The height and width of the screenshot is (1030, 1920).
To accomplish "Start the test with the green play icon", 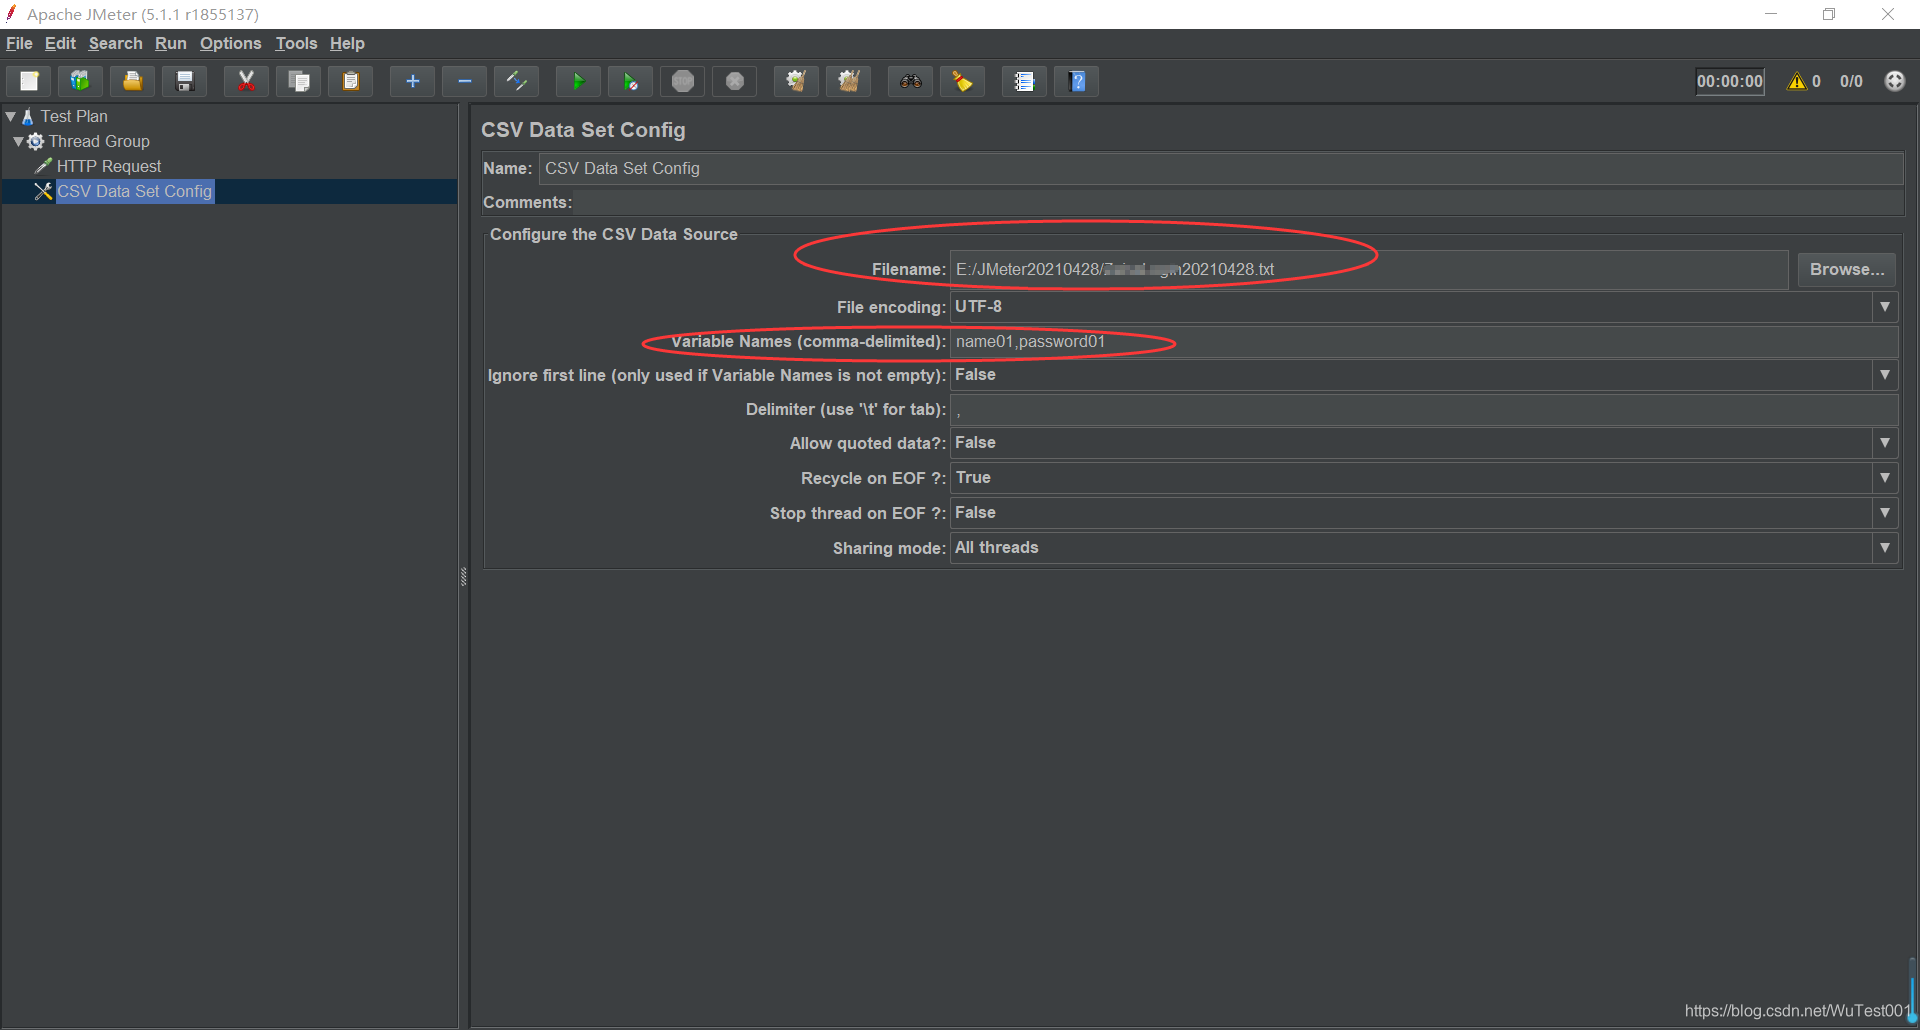I will [x=578, y=81].
